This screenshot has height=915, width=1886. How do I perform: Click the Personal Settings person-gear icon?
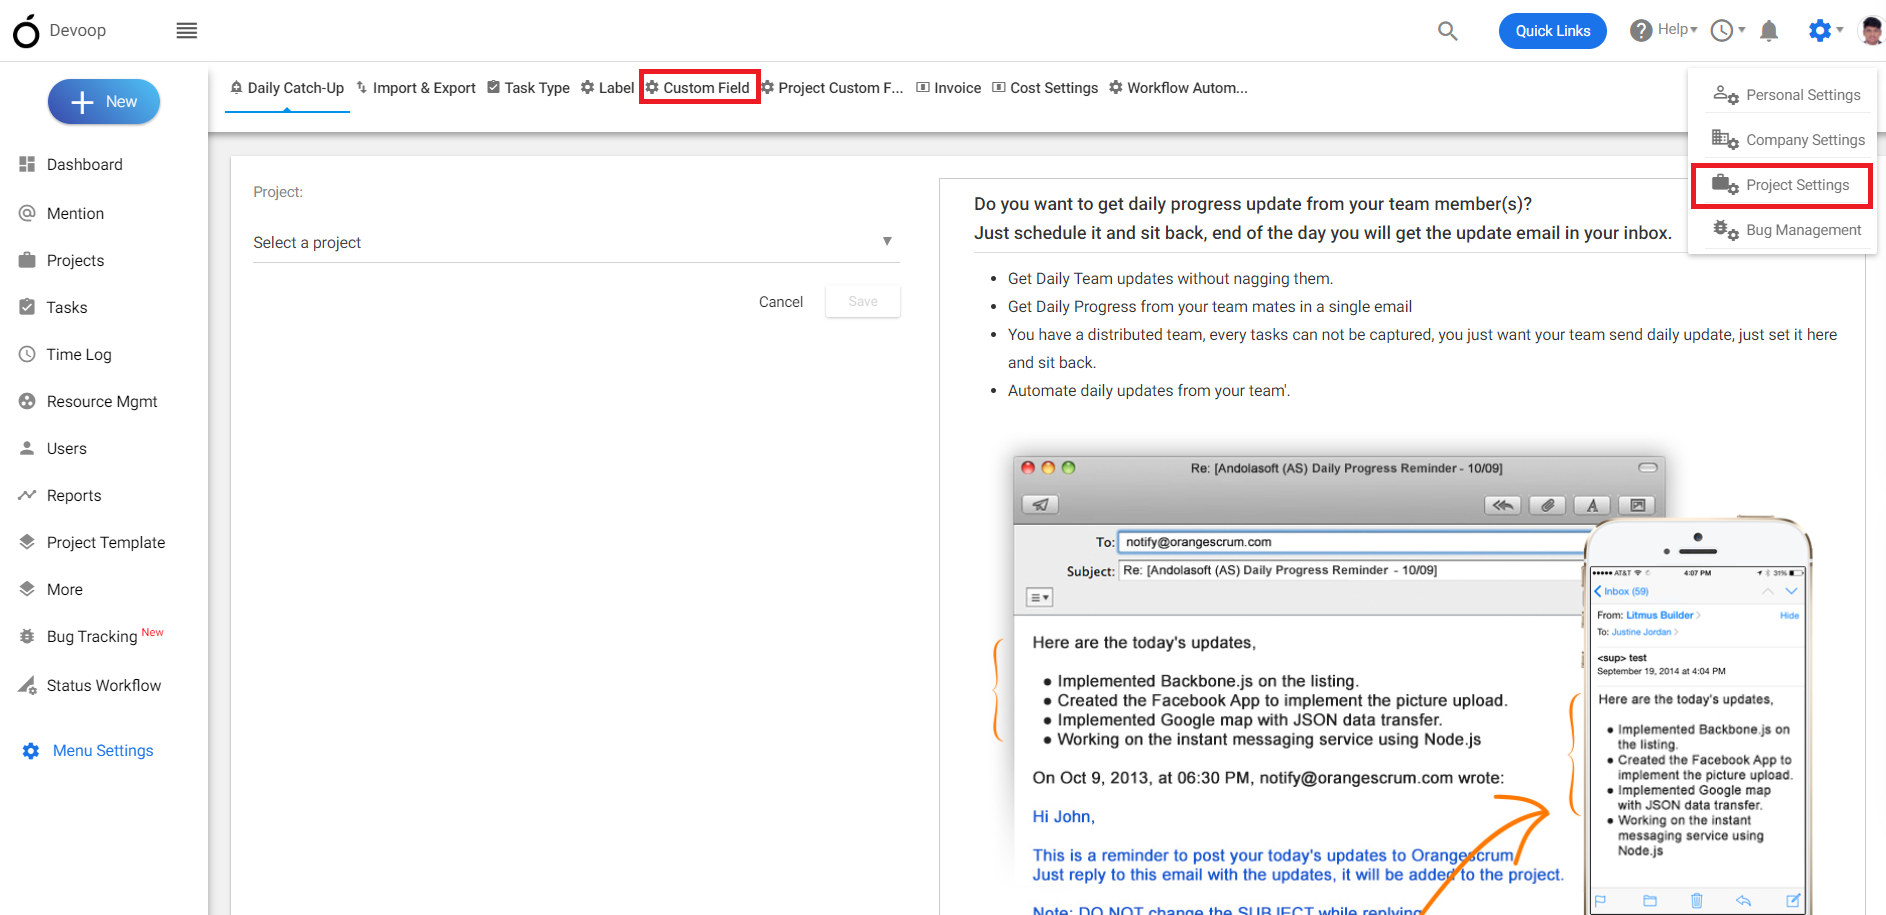coord(1726,95)
